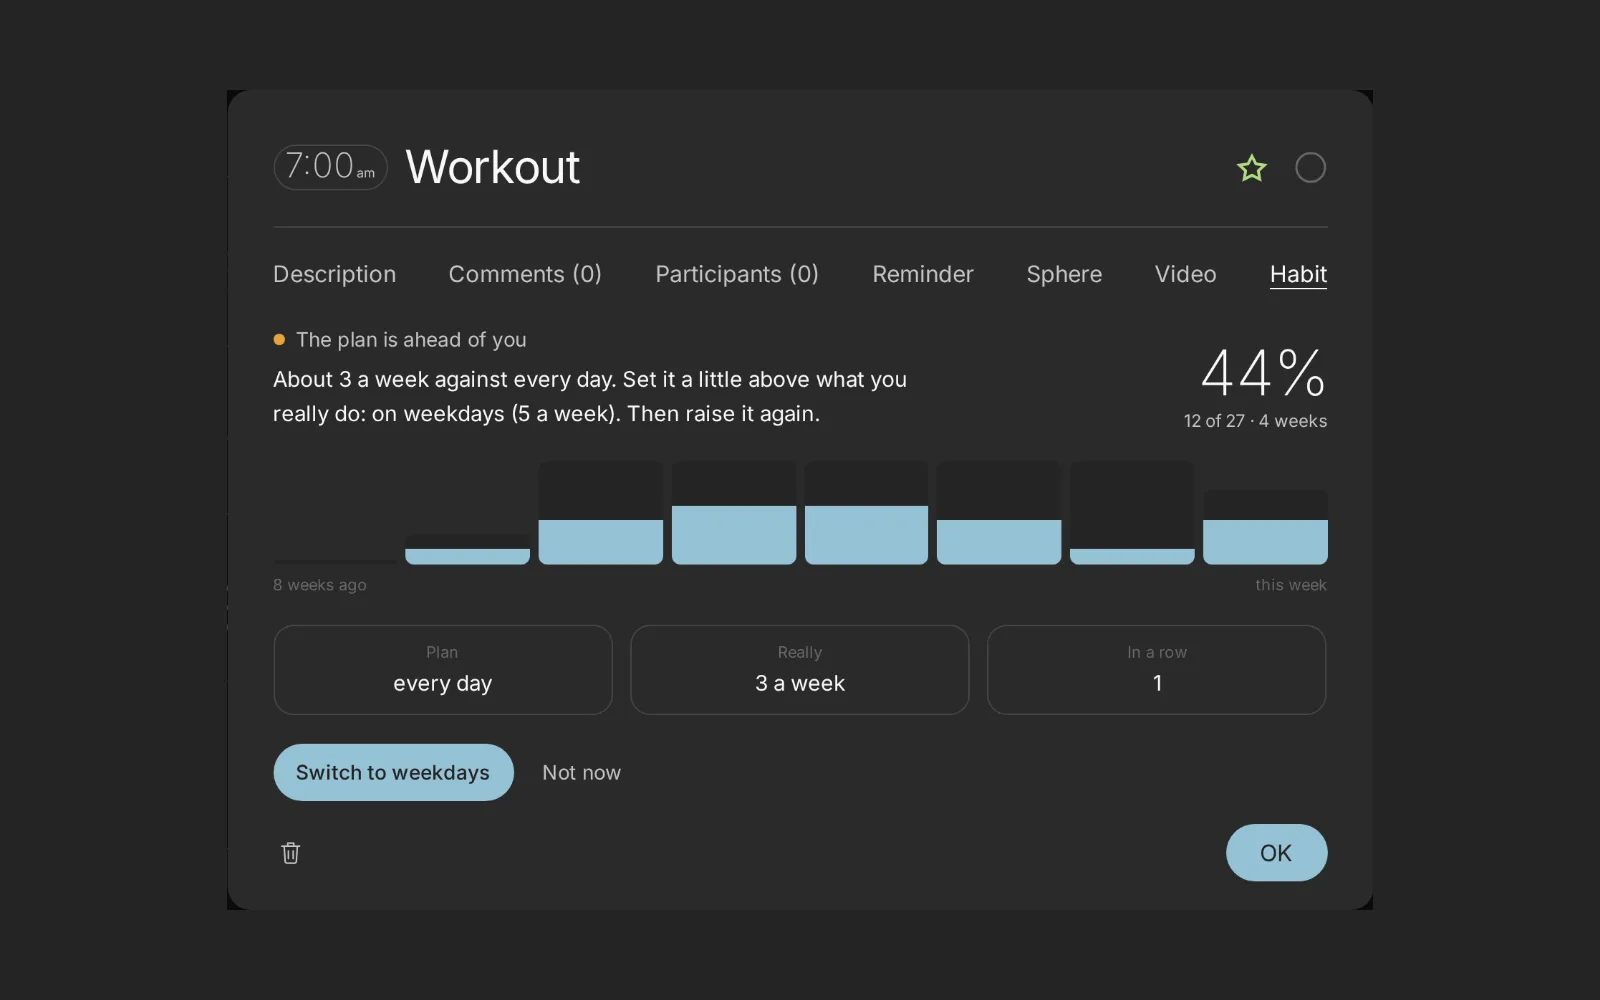
Task: Mark Workout as favorite with star icon
Action: pyautogui.click(x=1251, y=168)
